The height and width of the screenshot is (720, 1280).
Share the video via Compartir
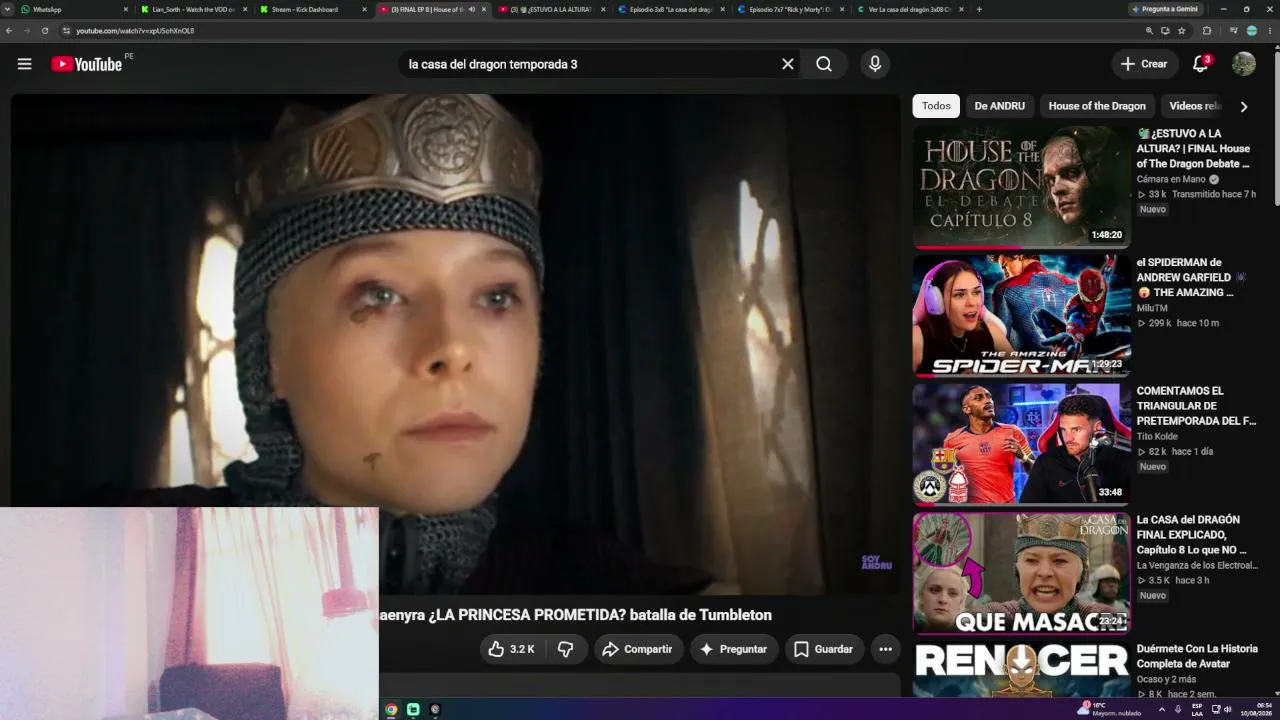point(638,649)
